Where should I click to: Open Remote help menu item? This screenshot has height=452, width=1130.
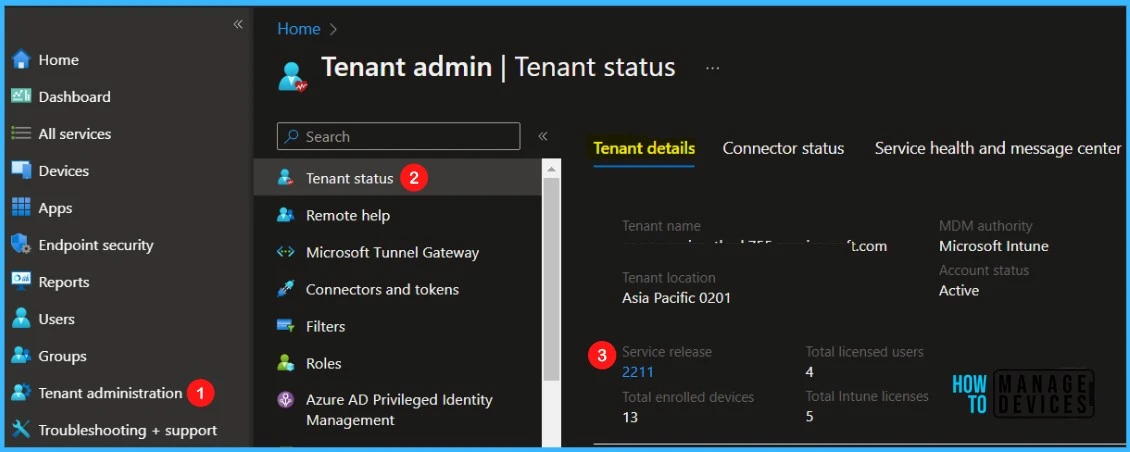397,215
